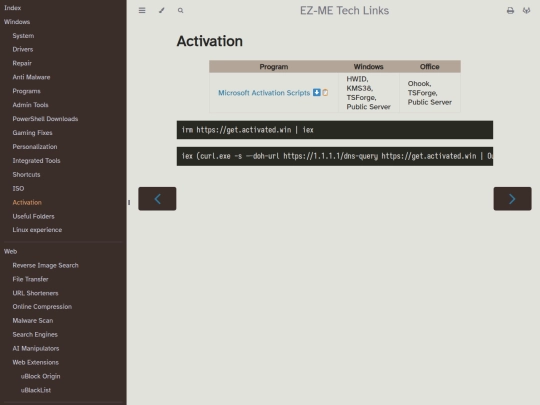Open the Microsoft Activation Scripts link
This screenshot has height=405, width=540.
[x=264, y=93]
